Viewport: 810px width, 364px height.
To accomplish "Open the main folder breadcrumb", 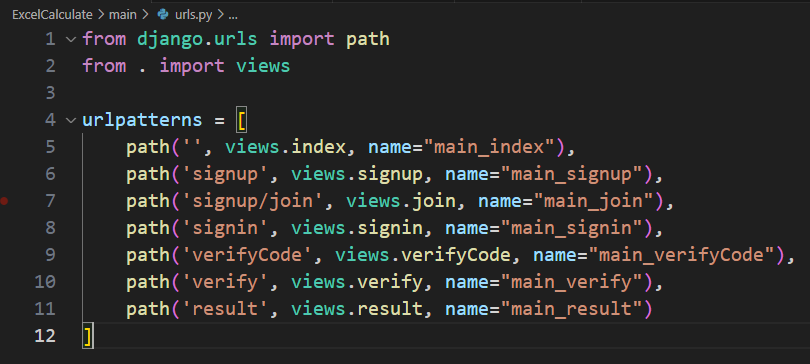I will [122, 15].
